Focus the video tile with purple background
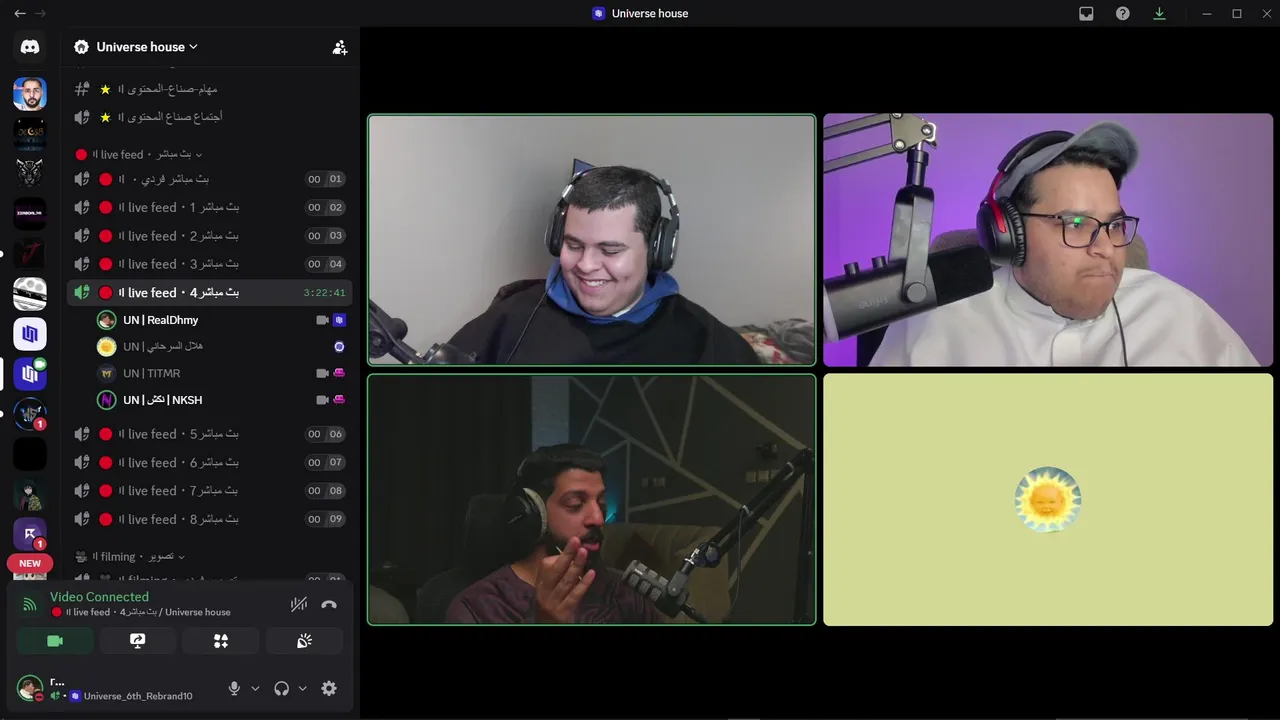This screenshot has width=1280, height=720. (x=1048, y=240)
